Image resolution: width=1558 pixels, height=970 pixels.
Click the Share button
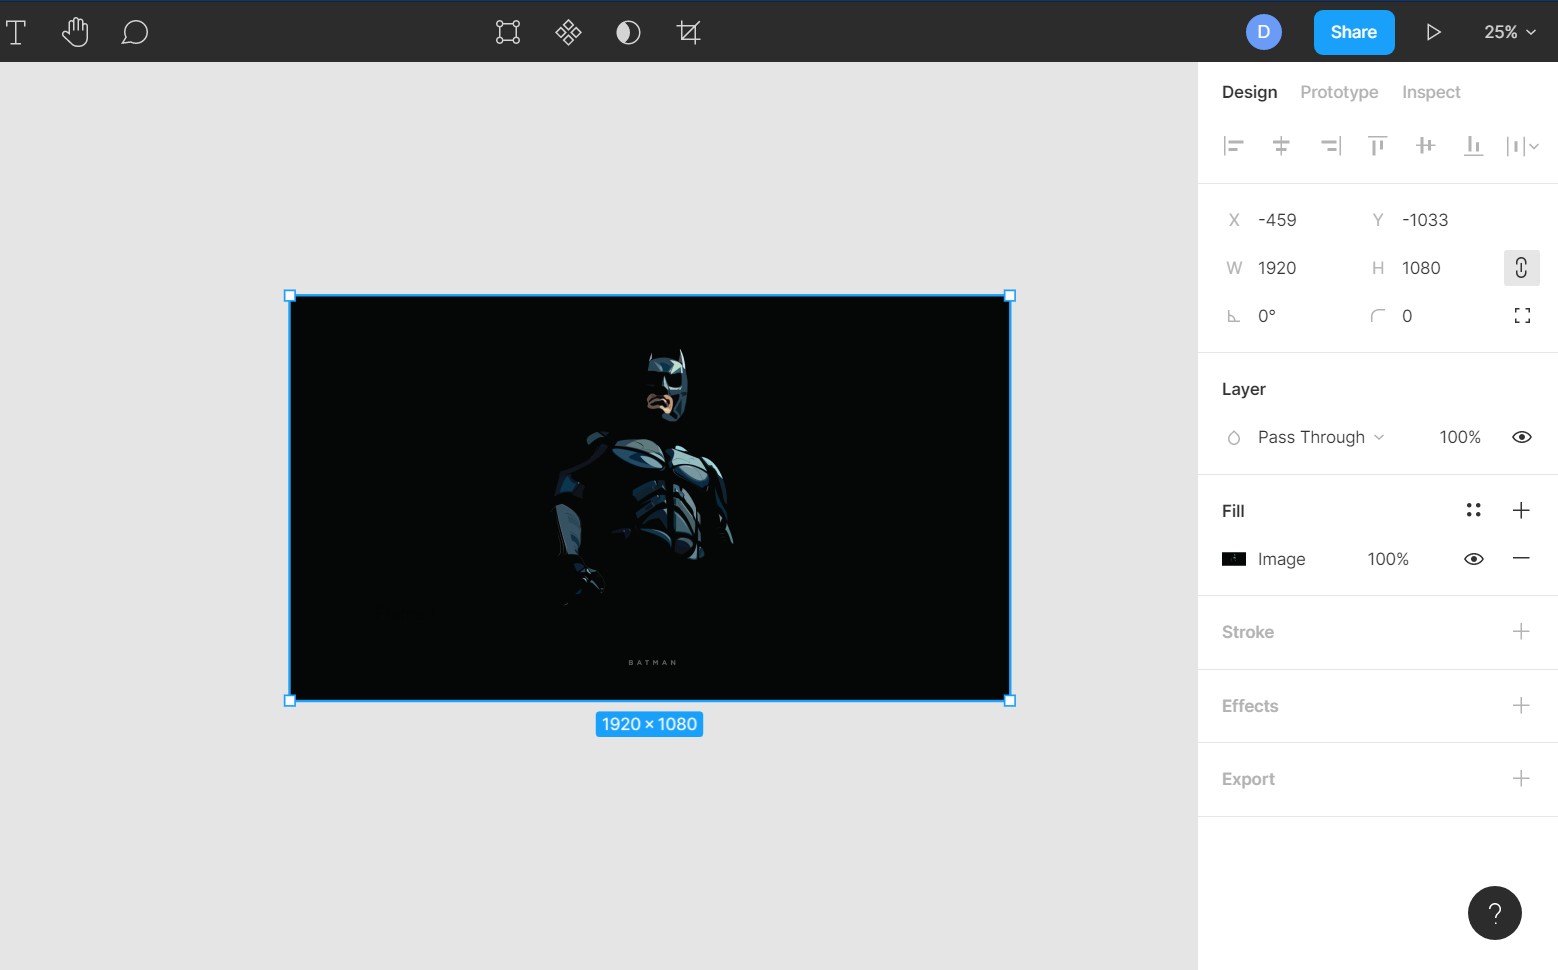tap(1354, 32)
